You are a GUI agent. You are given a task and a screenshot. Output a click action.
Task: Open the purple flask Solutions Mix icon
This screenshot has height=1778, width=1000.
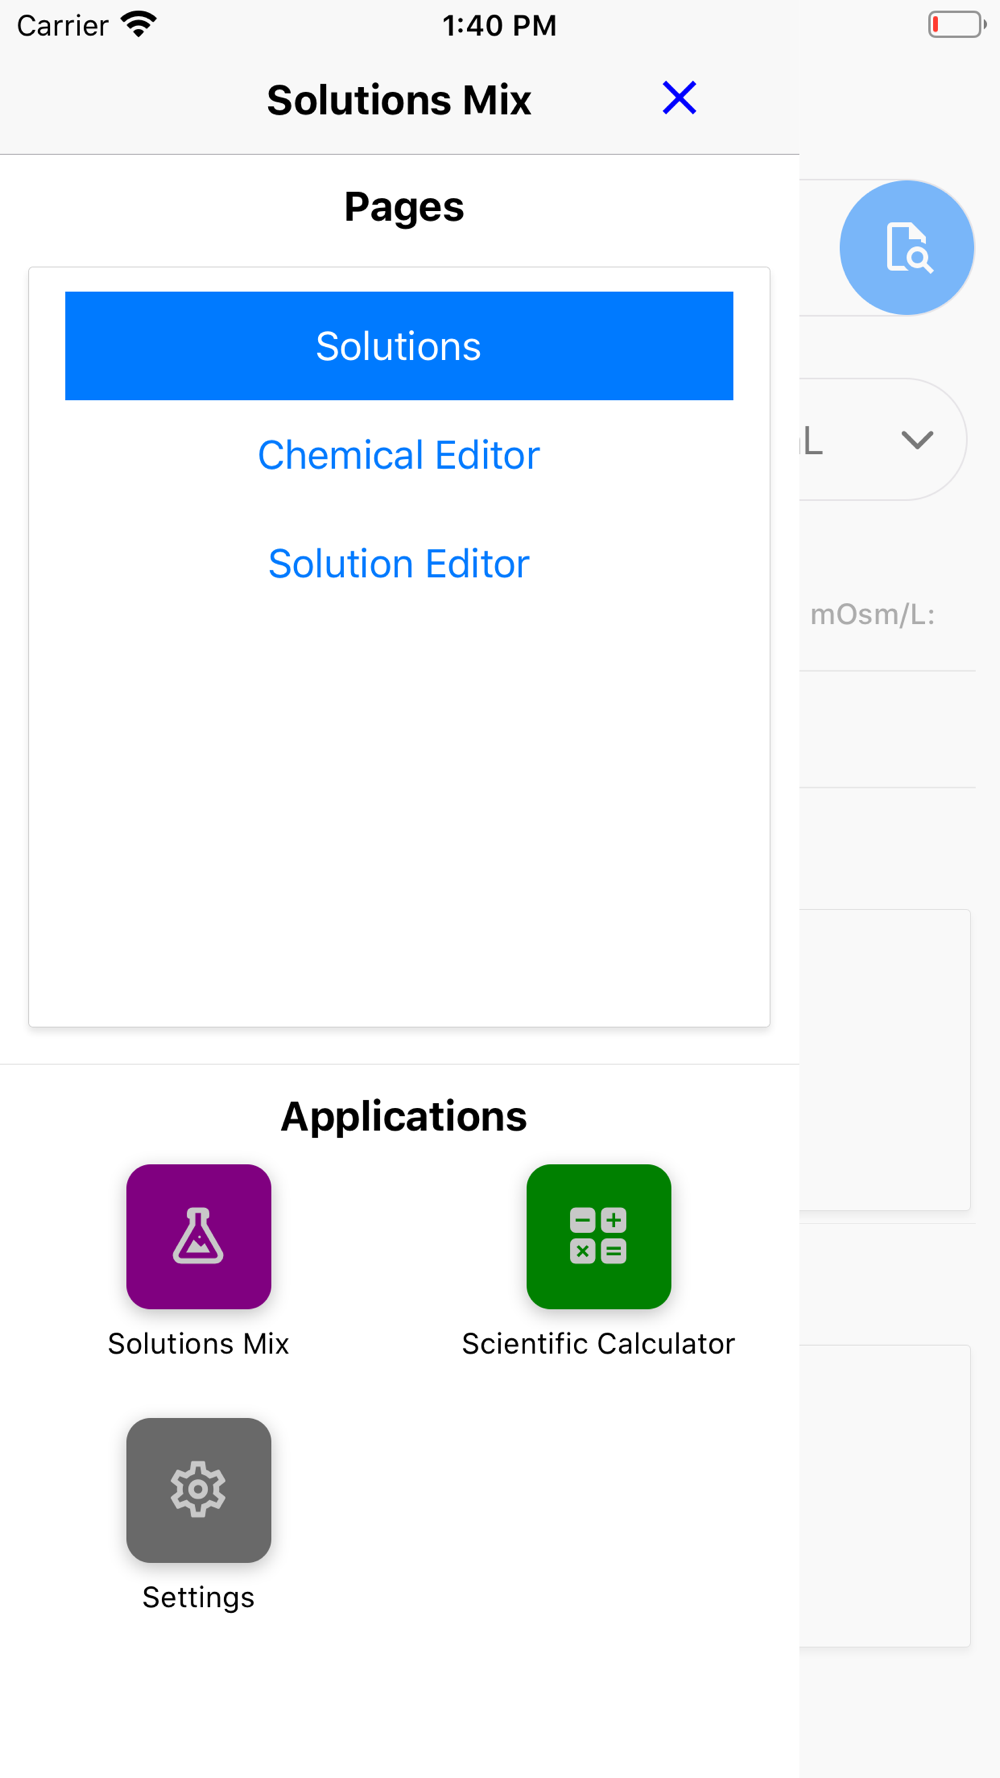pyautogui.click(x=198, y=1236)
